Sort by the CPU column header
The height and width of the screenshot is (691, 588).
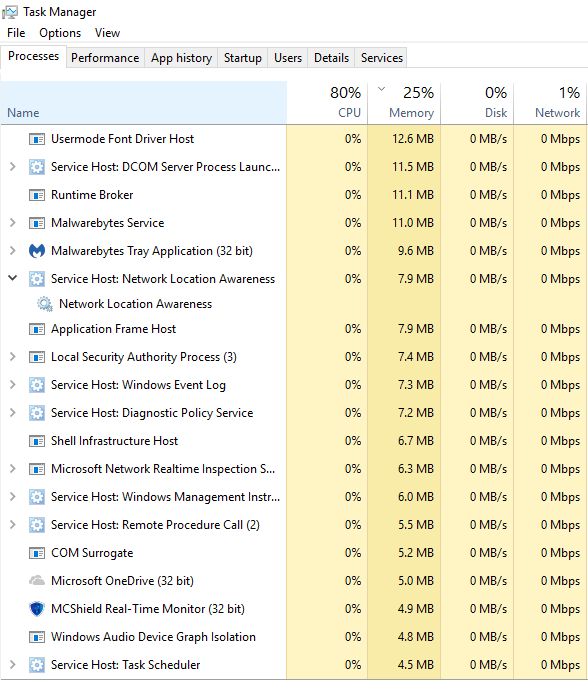[327, 103]
